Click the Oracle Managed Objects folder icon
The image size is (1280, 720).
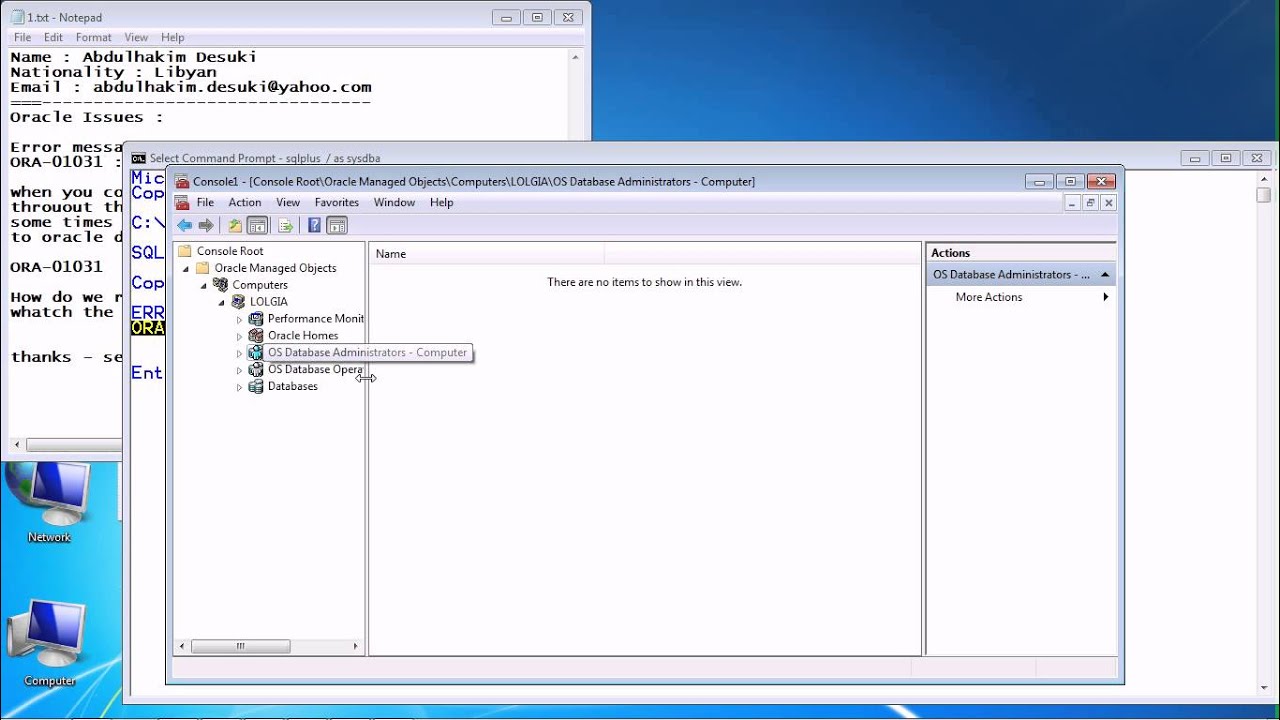[x=202, y=268]
